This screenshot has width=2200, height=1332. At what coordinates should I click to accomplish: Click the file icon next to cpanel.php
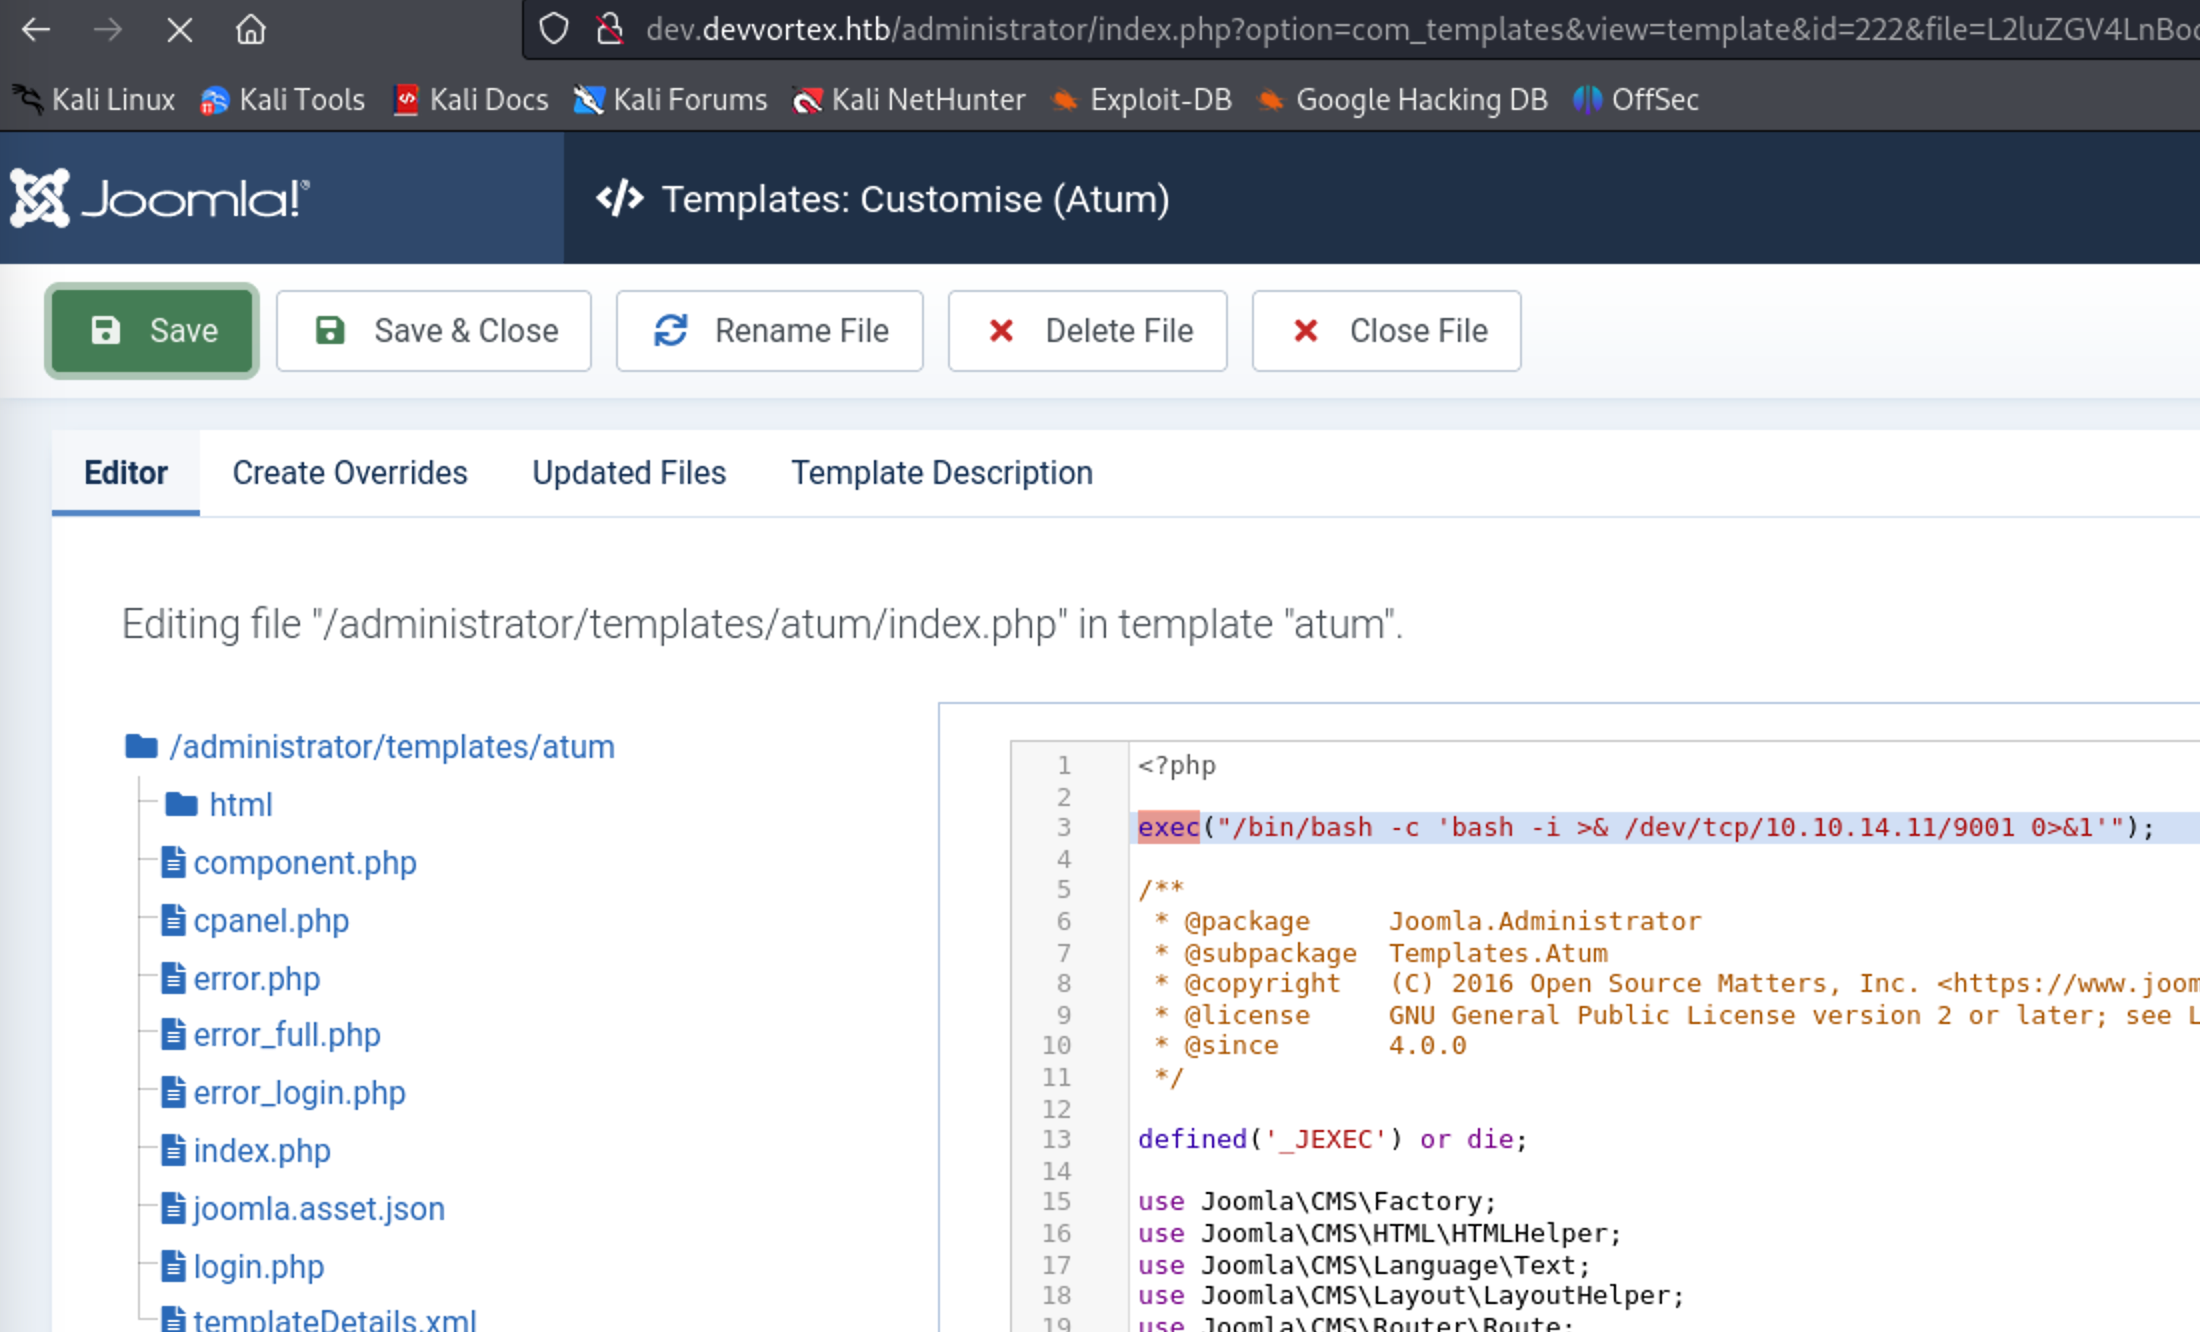coord(174,920)
